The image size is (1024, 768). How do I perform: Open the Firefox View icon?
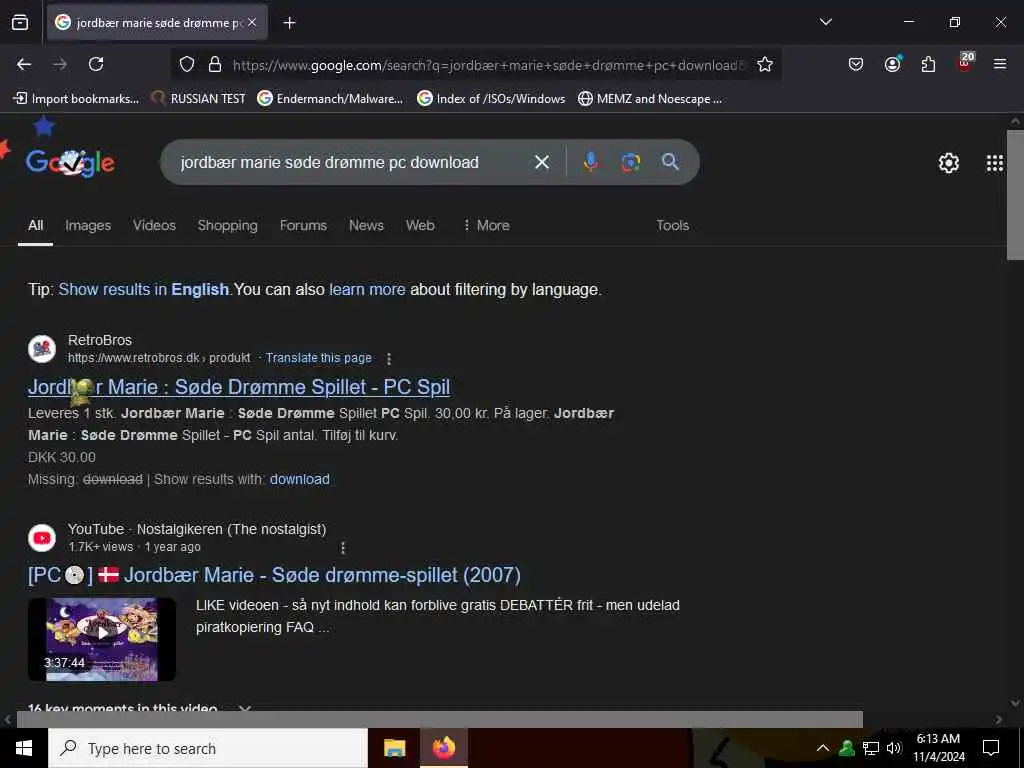[x=20, y=23]
